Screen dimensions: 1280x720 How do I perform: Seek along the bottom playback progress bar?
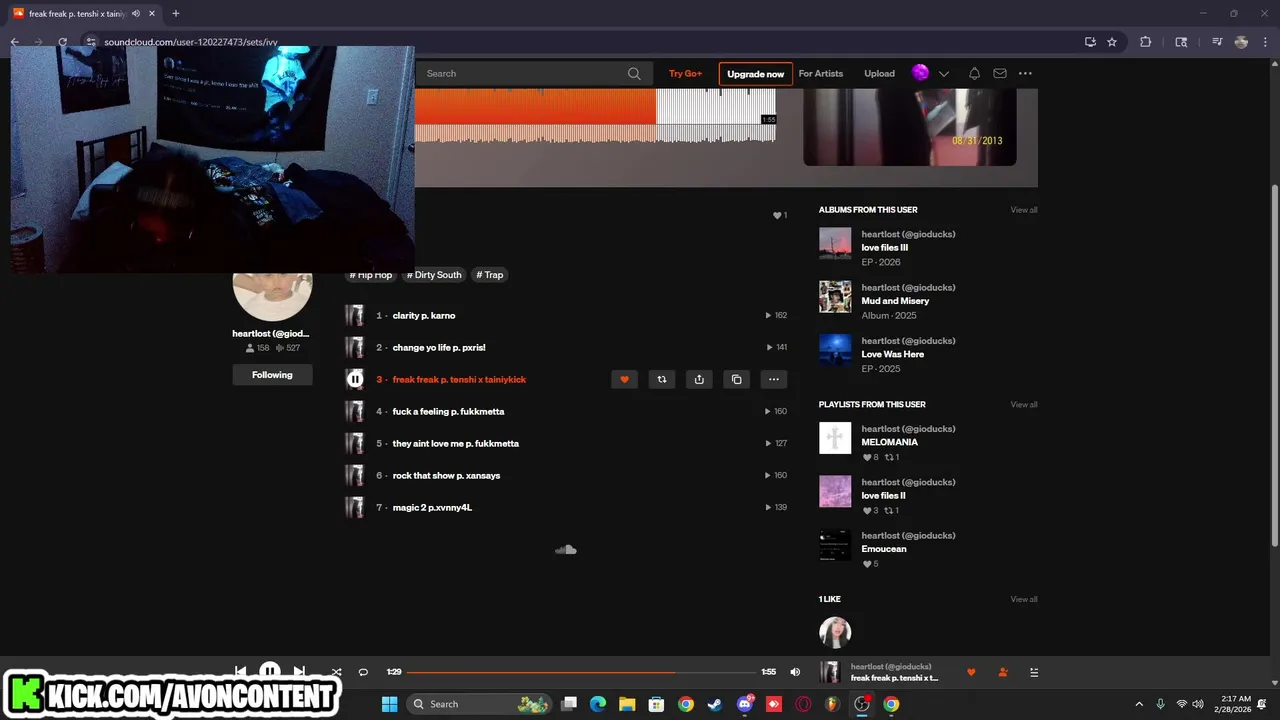pos(581,672)
